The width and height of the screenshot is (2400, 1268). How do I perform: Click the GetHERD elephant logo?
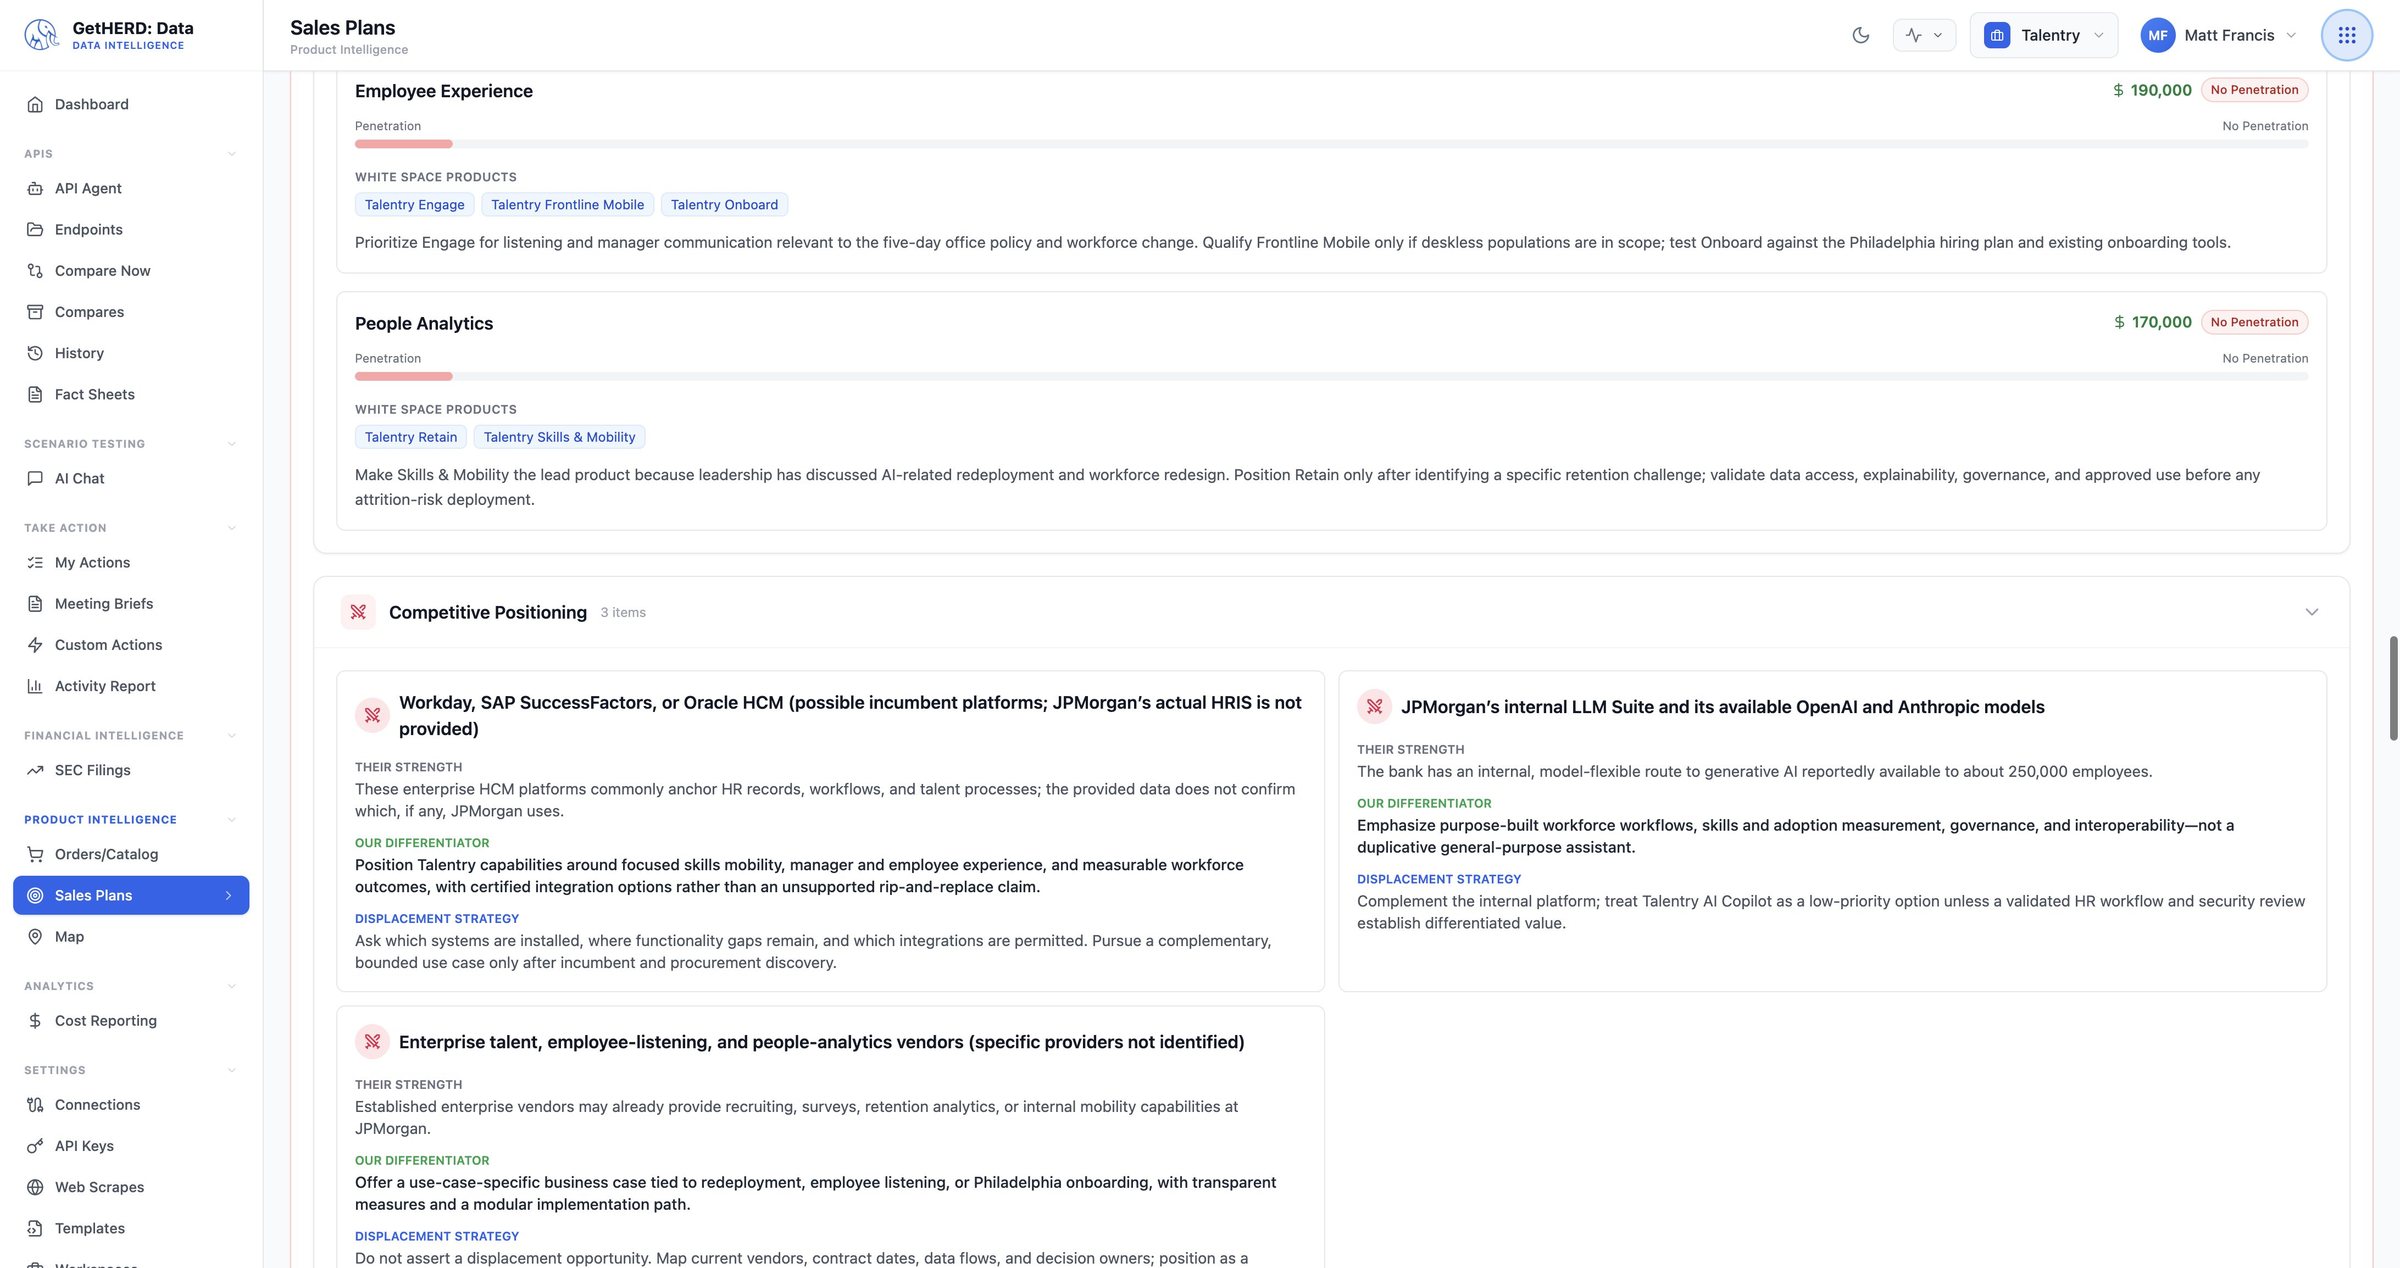(x=41, y=34)
